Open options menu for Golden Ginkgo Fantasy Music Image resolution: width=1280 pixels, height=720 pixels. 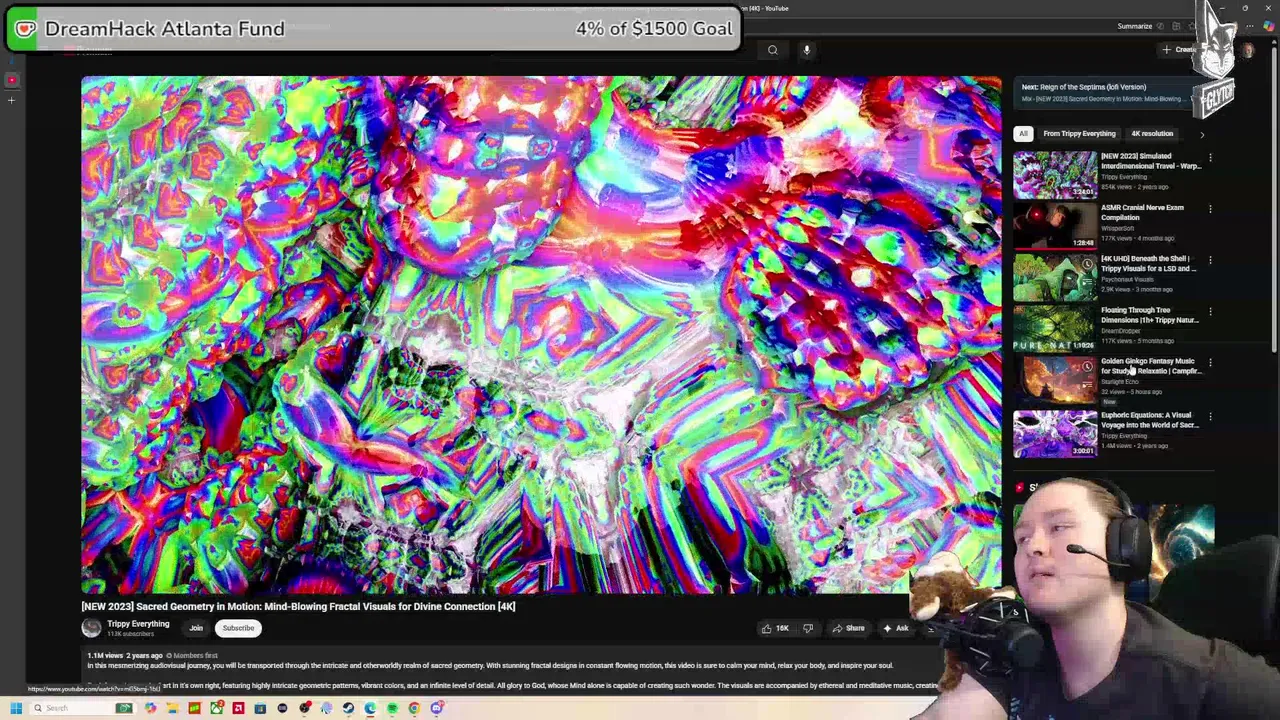1210,362
